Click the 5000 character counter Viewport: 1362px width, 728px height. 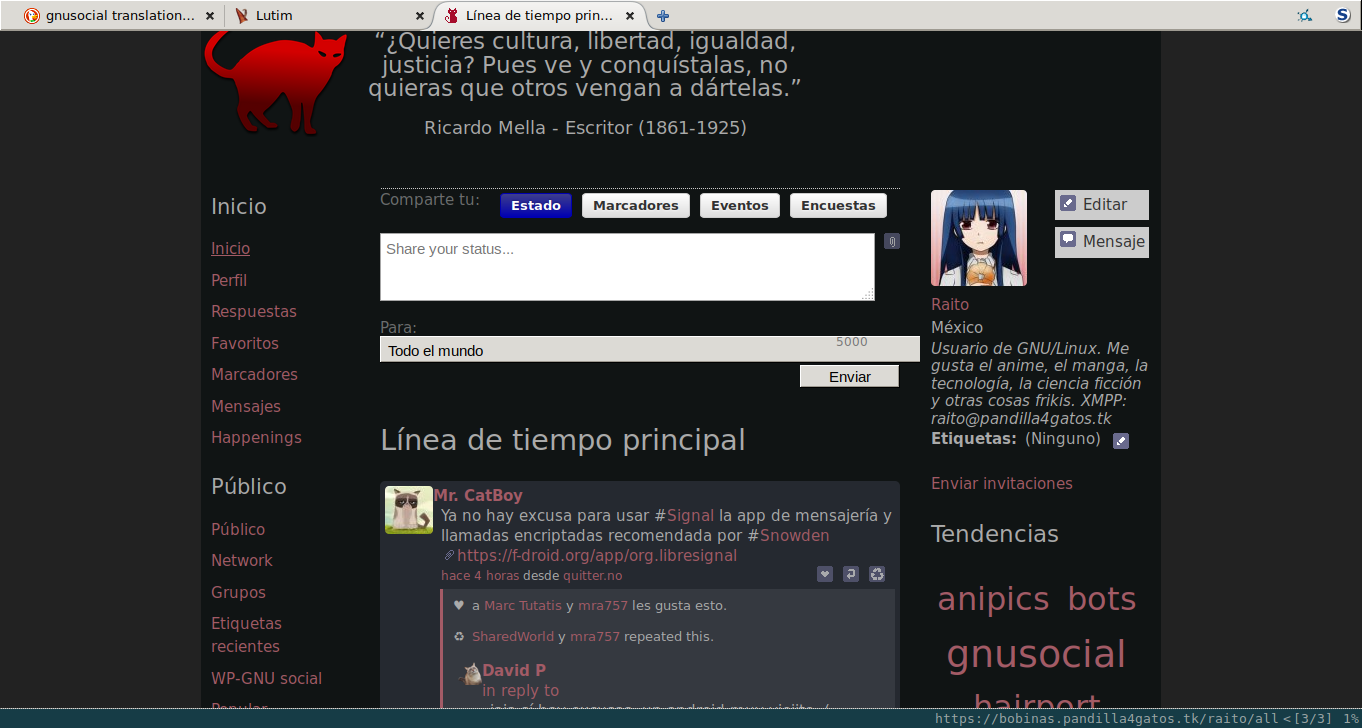pos(852,342)
